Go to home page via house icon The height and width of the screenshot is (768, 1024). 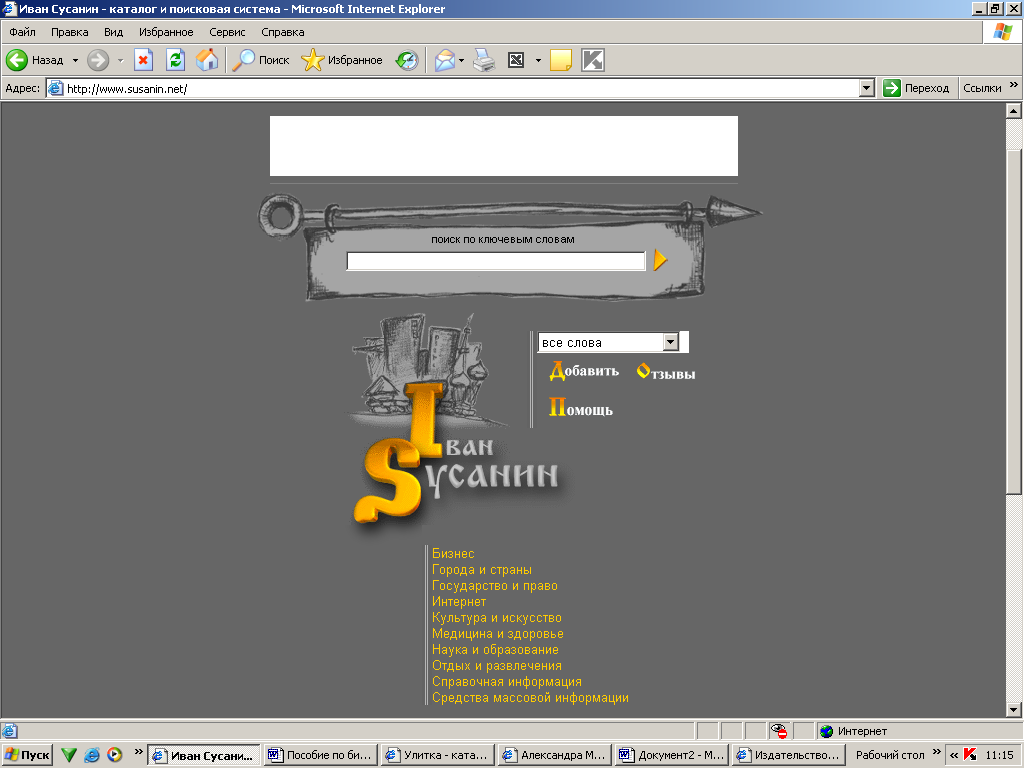pos(207,60)
